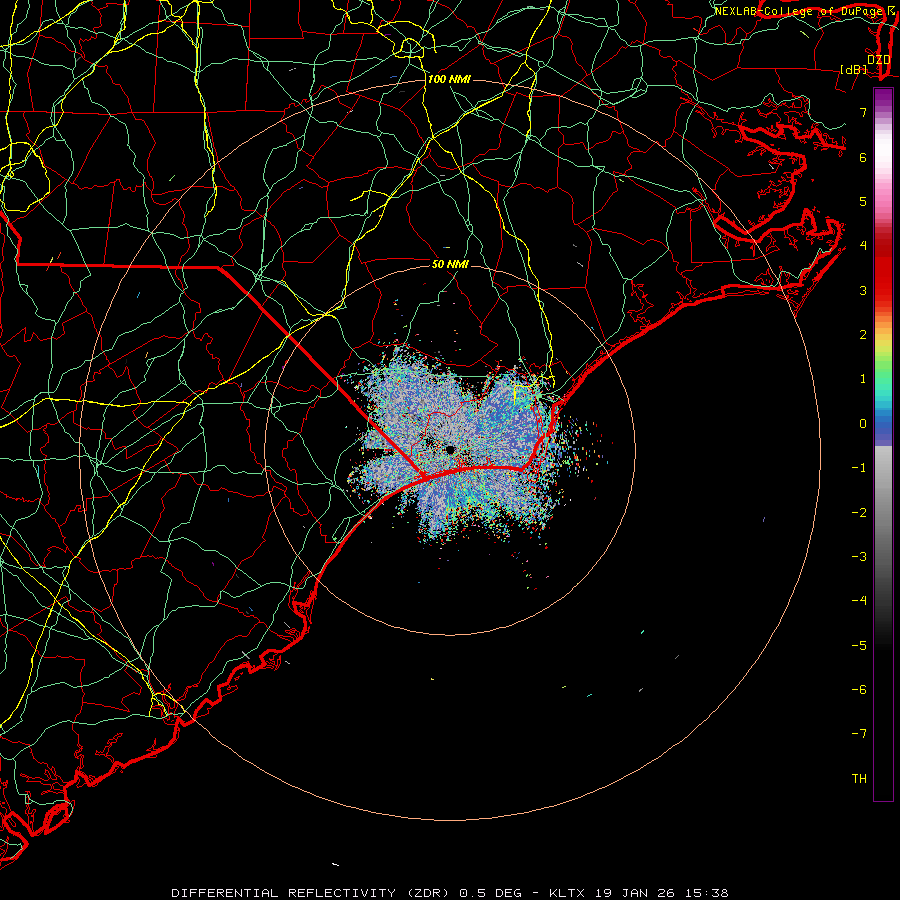Click the -2 value on the dB scale
The height and width of the screenshot is (900, 900).
(x=859, y=513)
